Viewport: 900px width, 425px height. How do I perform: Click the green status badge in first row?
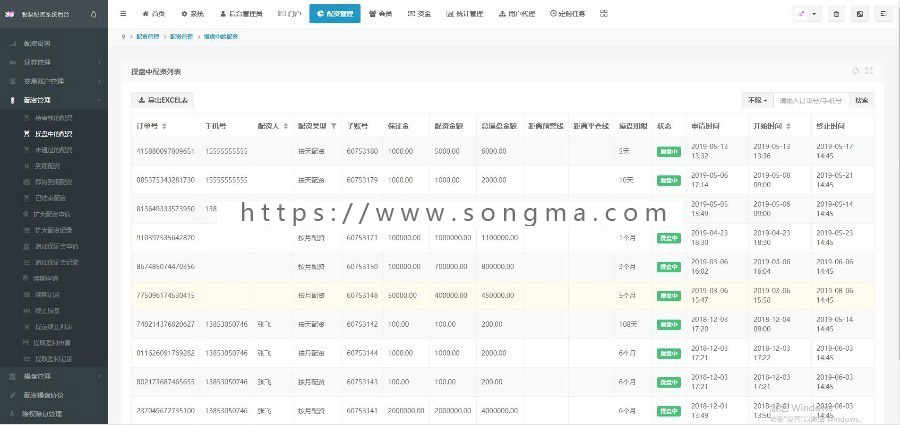pyautogui.click(x=669, y=152)
